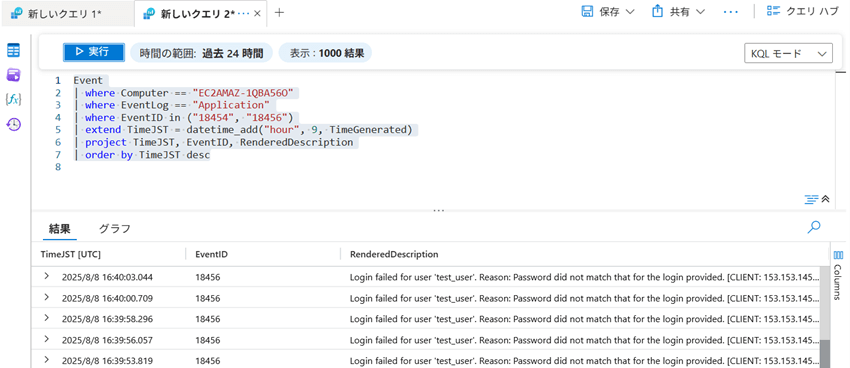Open the Columns side panel
Viewport: 850px width, 368px height.
click(x=838, y=275)
